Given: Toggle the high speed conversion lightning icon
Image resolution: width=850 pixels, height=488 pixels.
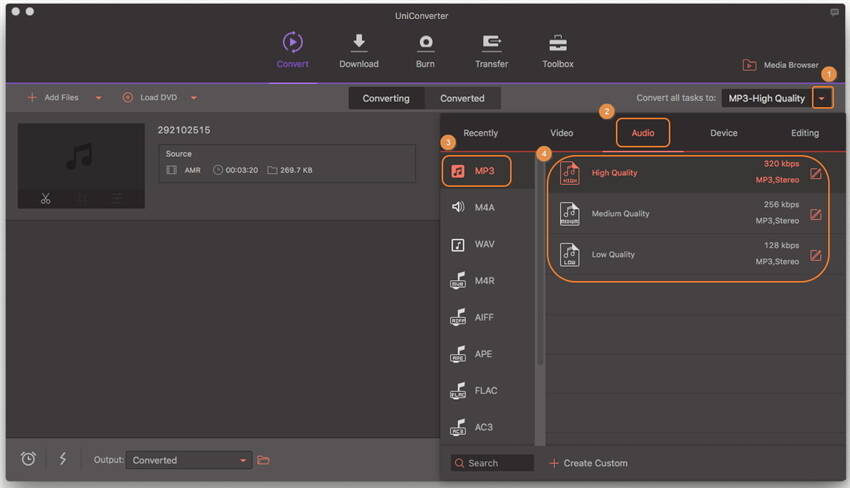Looking at the screenshot, I should pyautogui.click(x=63, y=459).
